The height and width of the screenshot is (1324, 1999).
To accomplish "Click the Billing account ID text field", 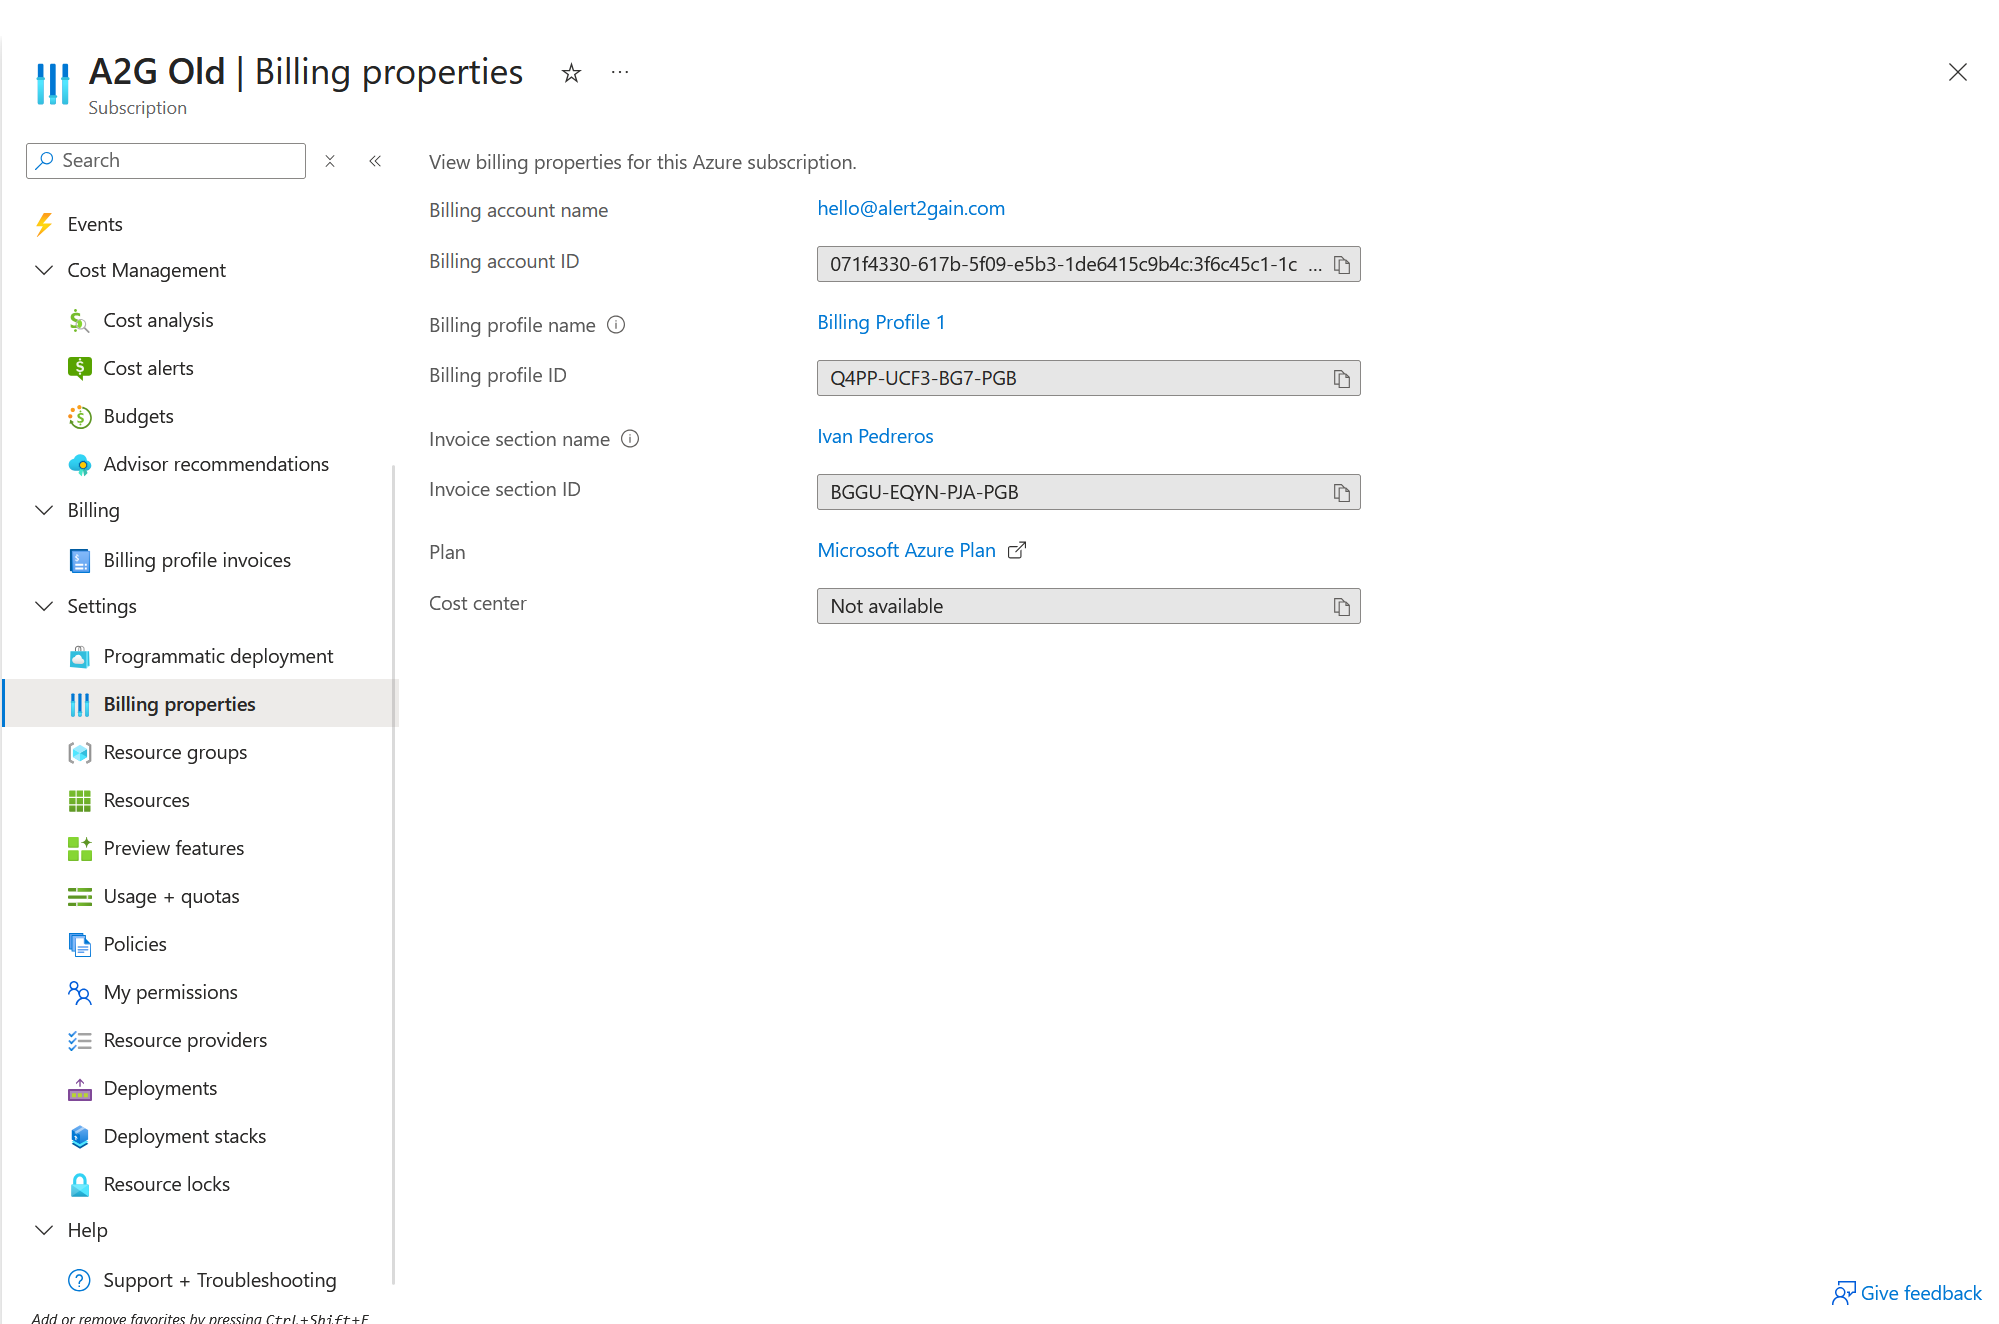I will tap(1088, 264).
